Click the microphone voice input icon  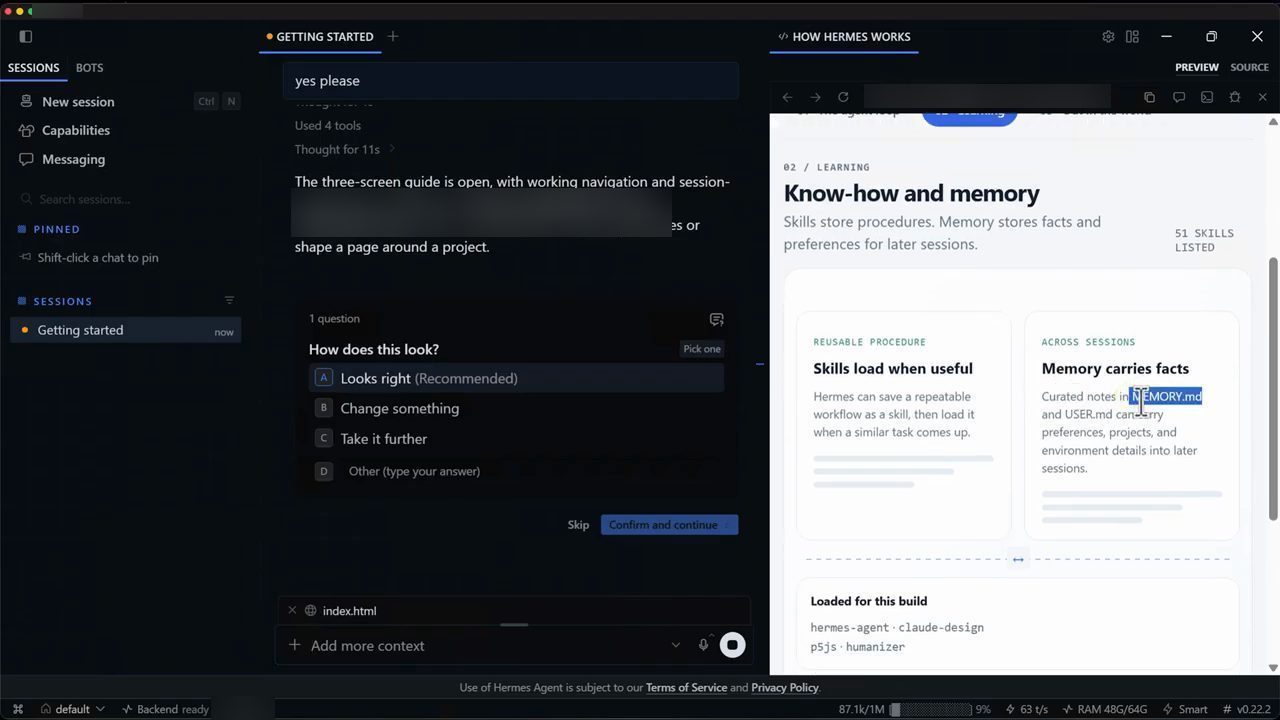[x=703, y=645]
